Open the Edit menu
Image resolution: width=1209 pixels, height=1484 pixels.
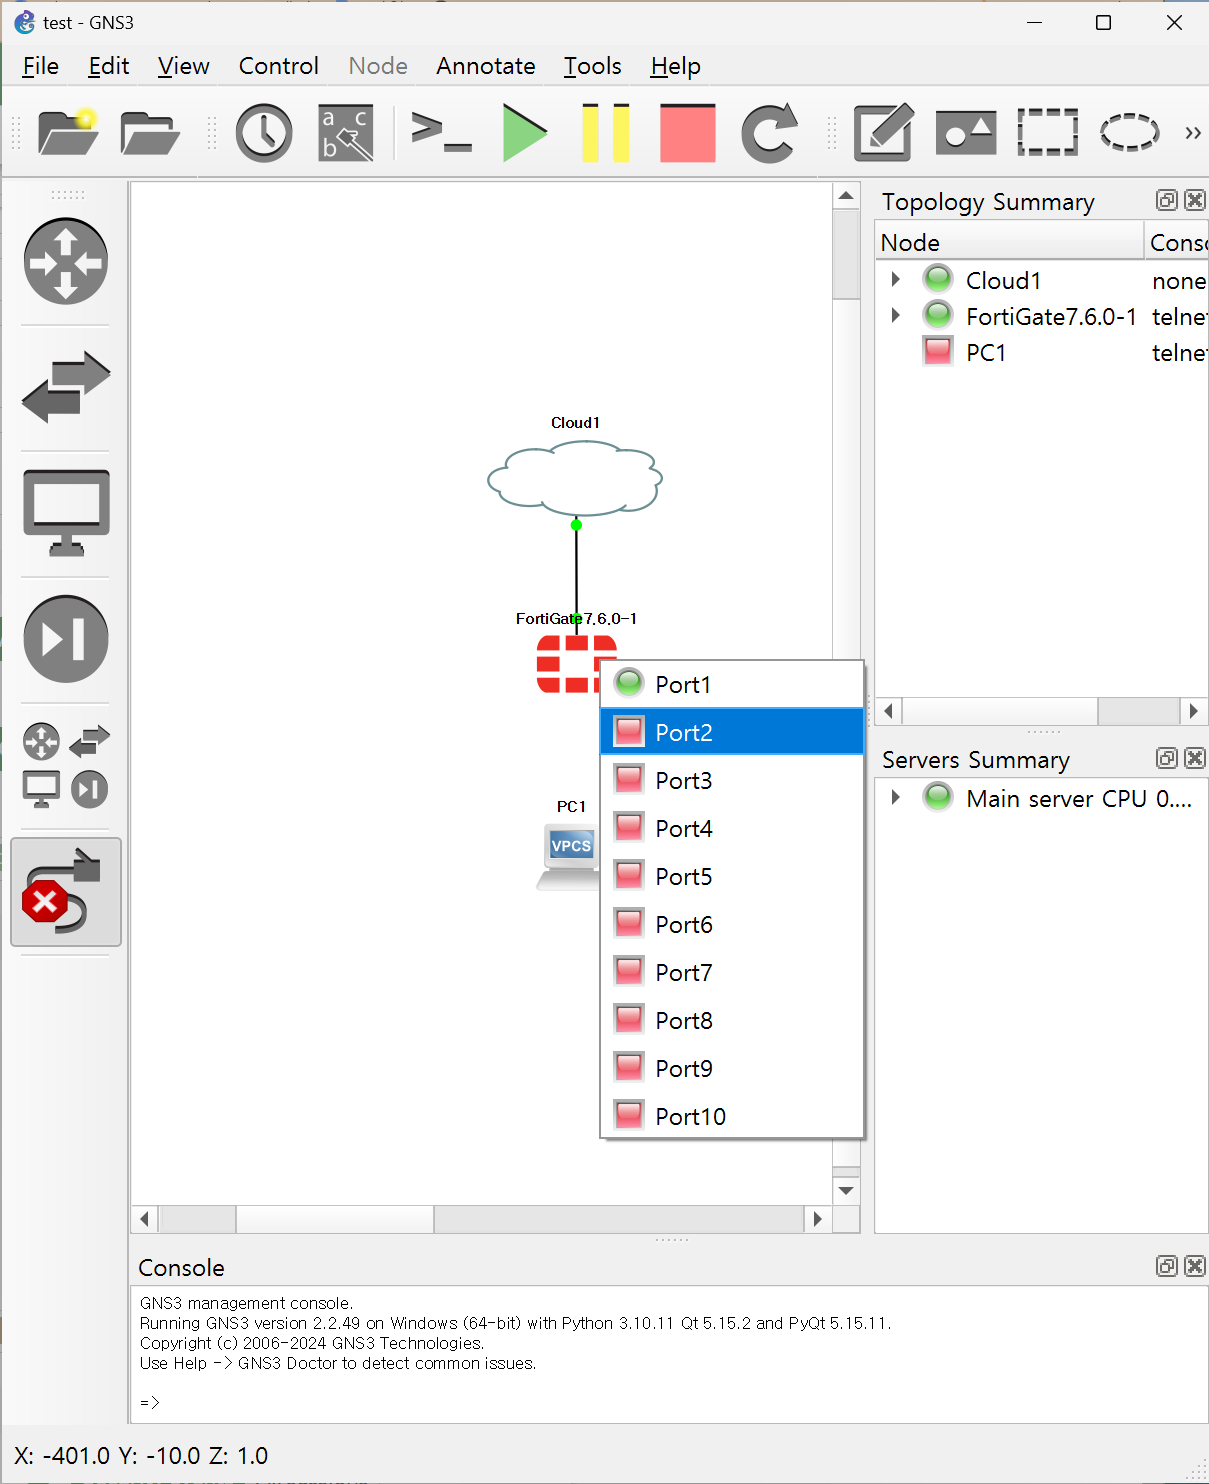[x=109, y=66]
